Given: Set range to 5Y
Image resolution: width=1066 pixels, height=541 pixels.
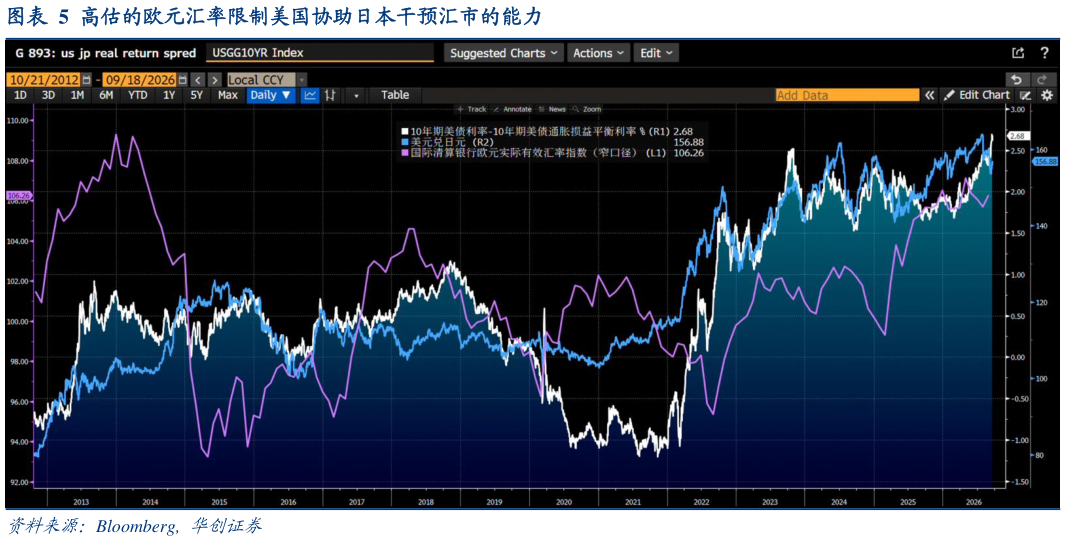Looking at the screenshot, I should (196, 95).
